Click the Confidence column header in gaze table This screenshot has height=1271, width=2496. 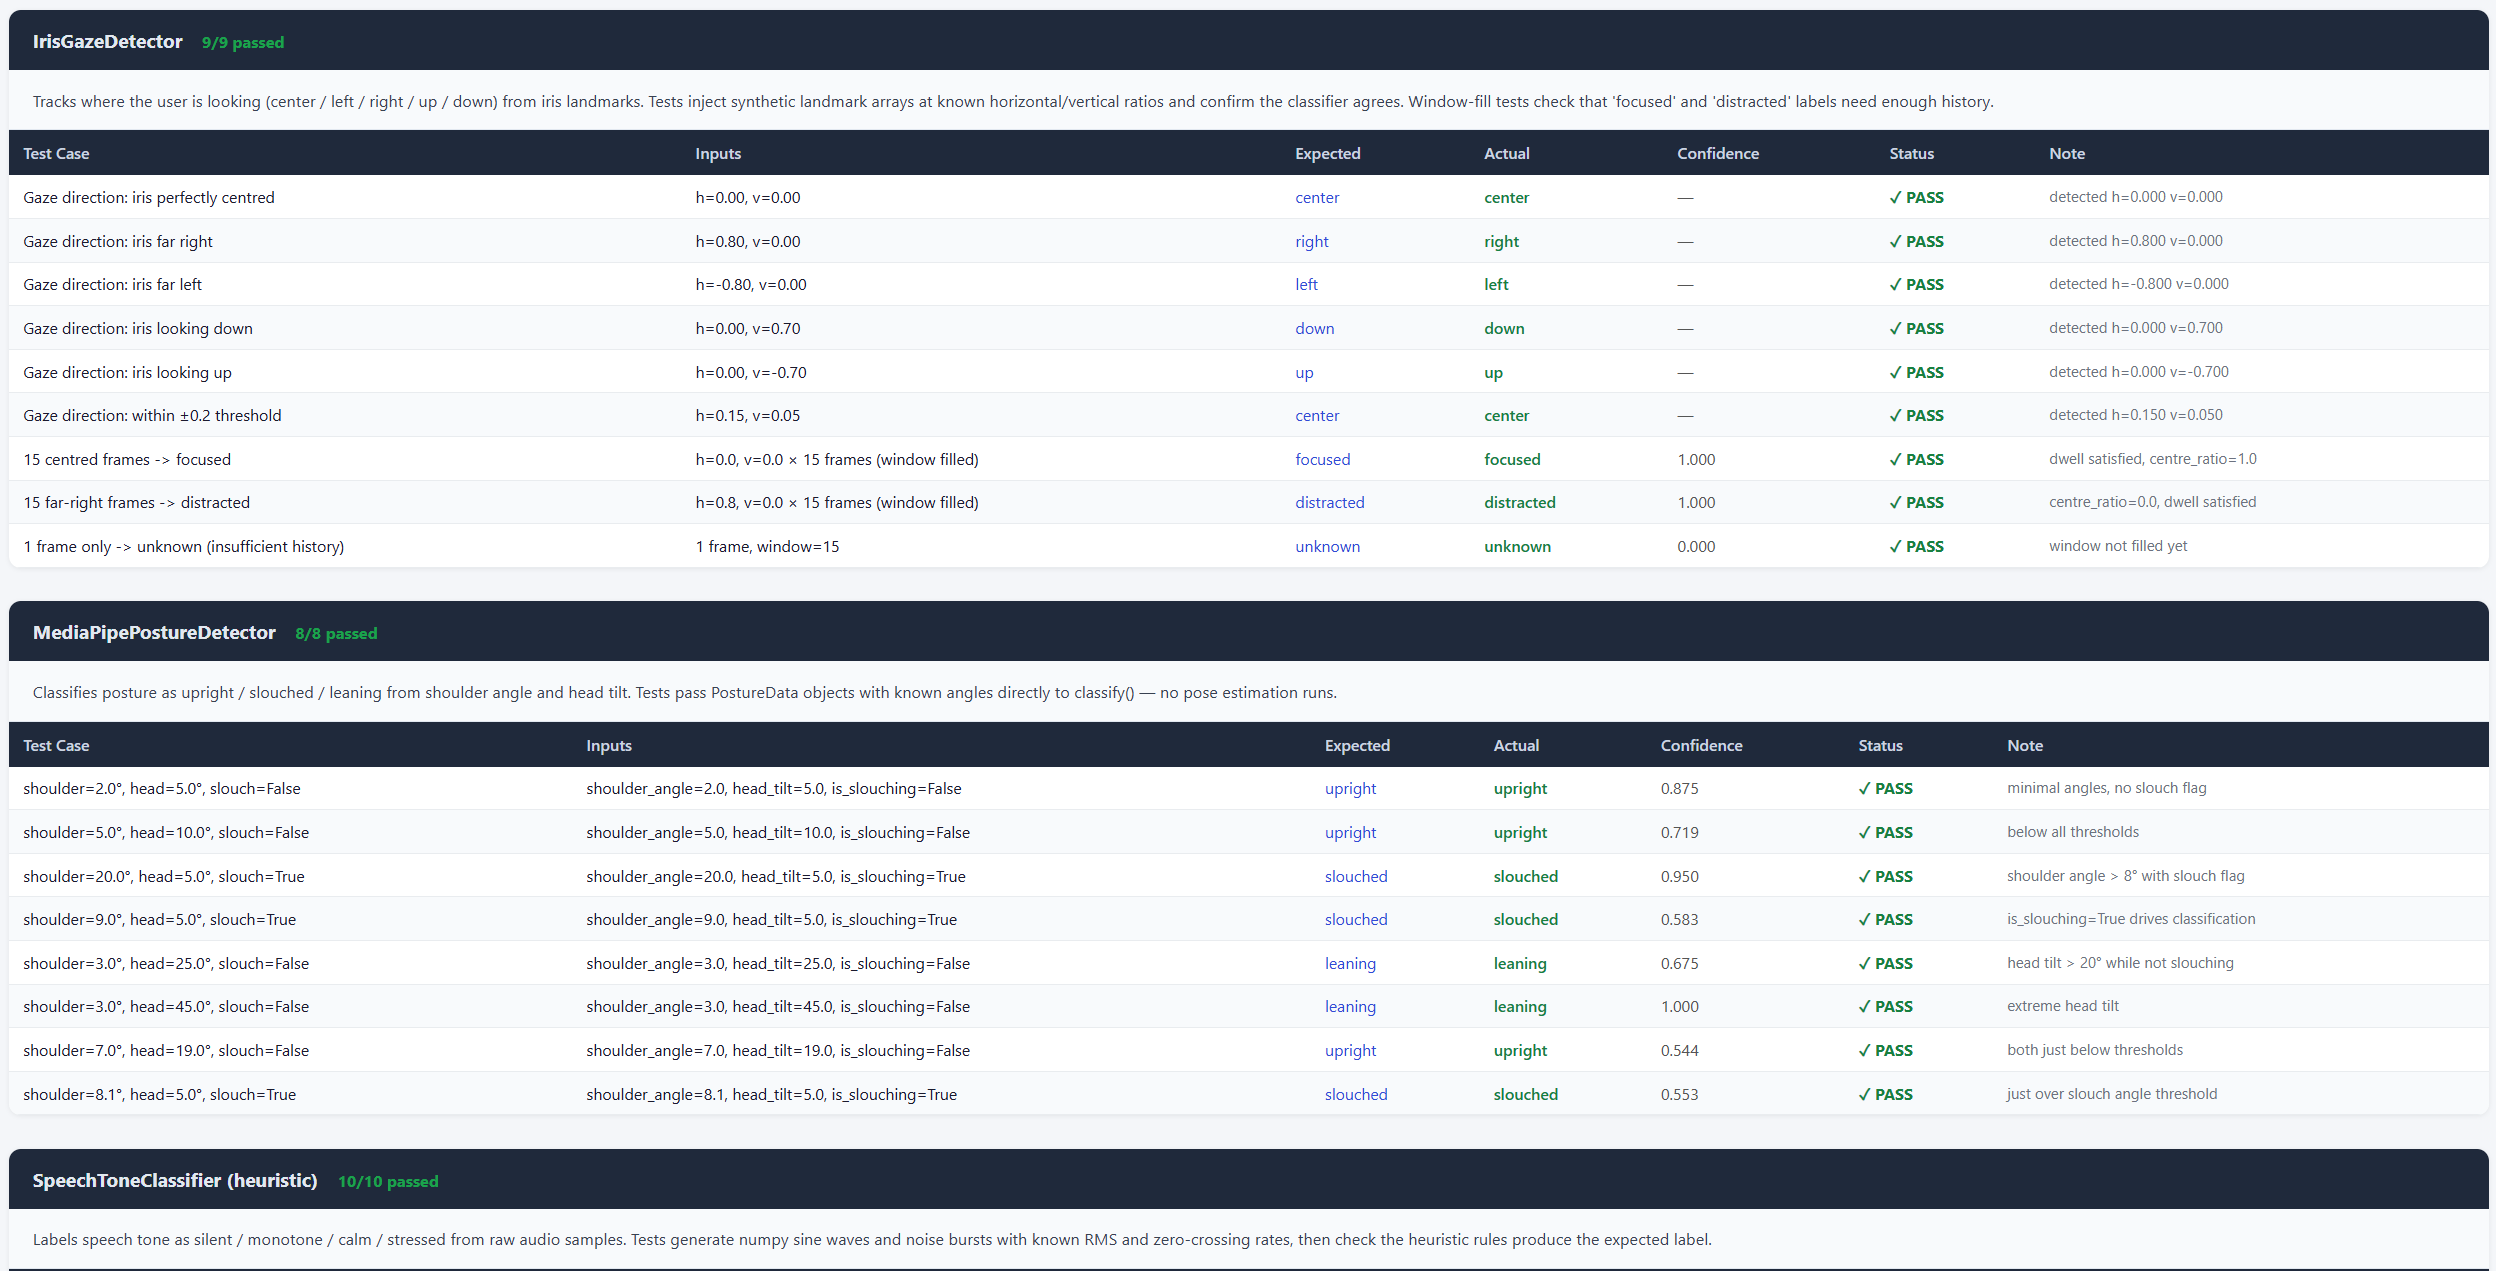click(1717, 153)
